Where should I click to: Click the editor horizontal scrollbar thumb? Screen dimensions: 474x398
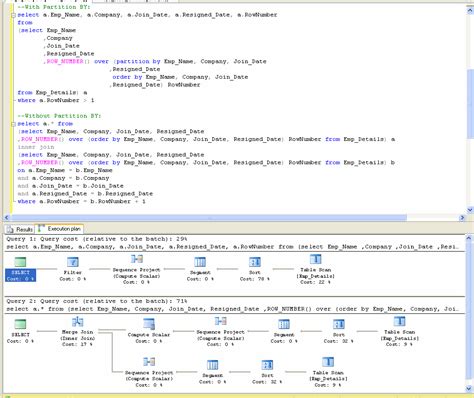pos(209,218)
